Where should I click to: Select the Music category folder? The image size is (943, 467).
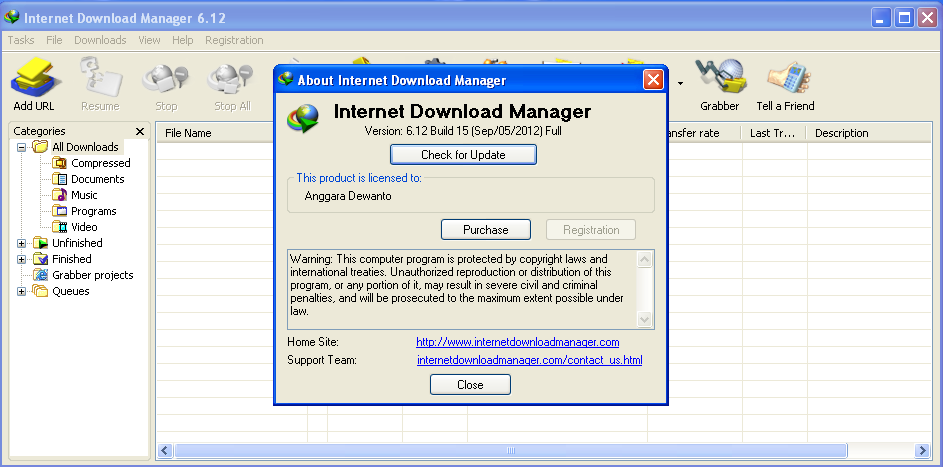(x=75, y=195)
